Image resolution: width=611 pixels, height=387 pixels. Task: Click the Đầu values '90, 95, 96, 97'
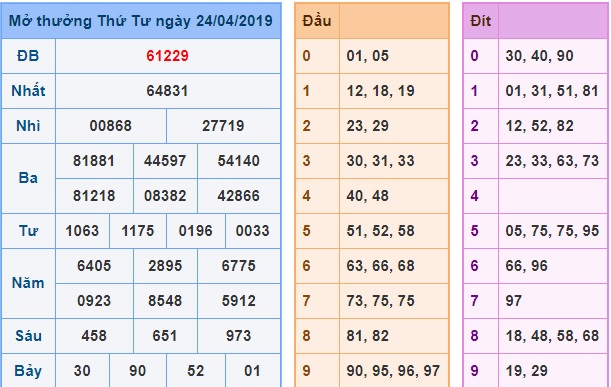393,371
